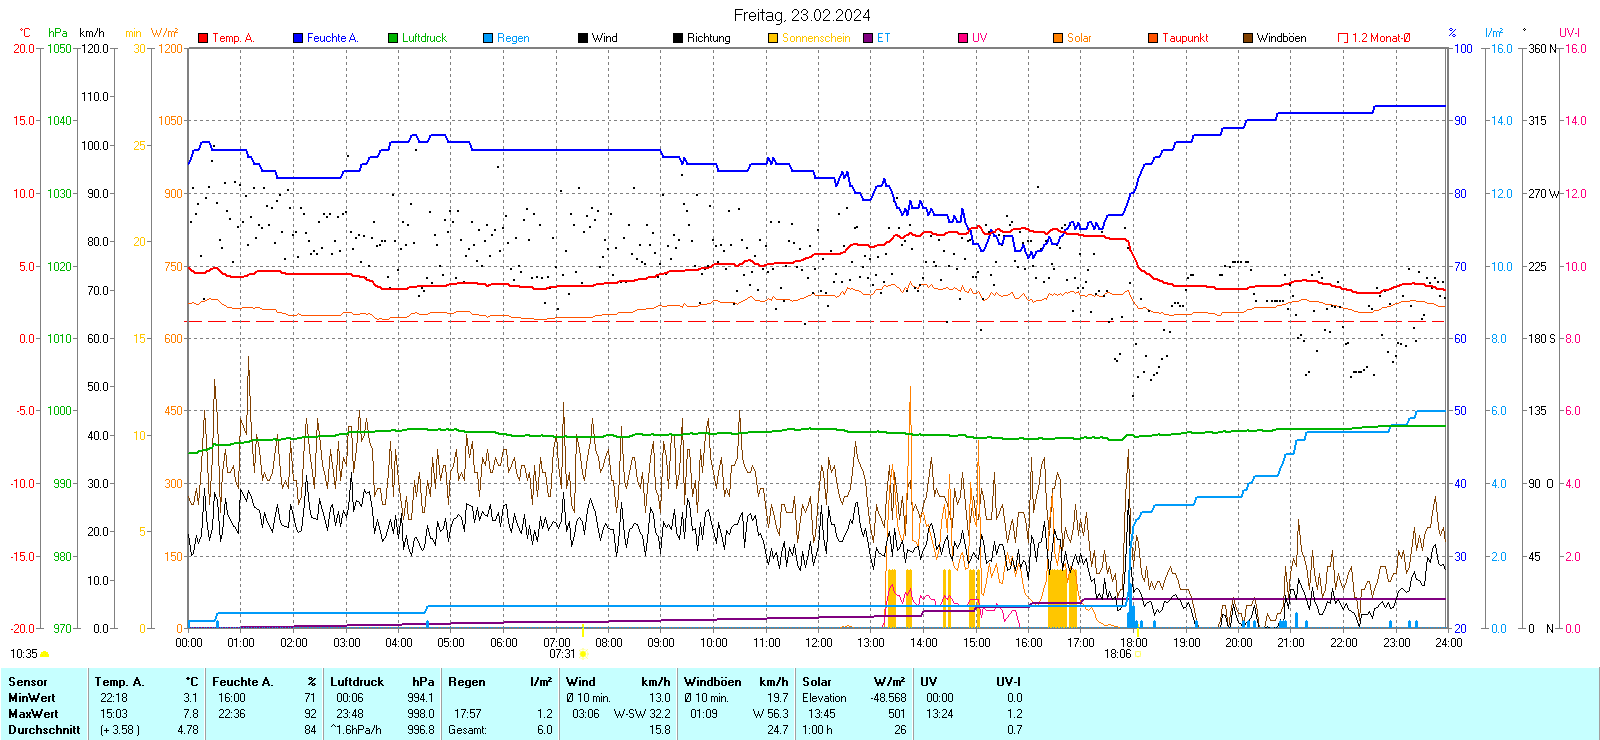Click the 12:00 label on the time axis

click(x=819, y=643)
